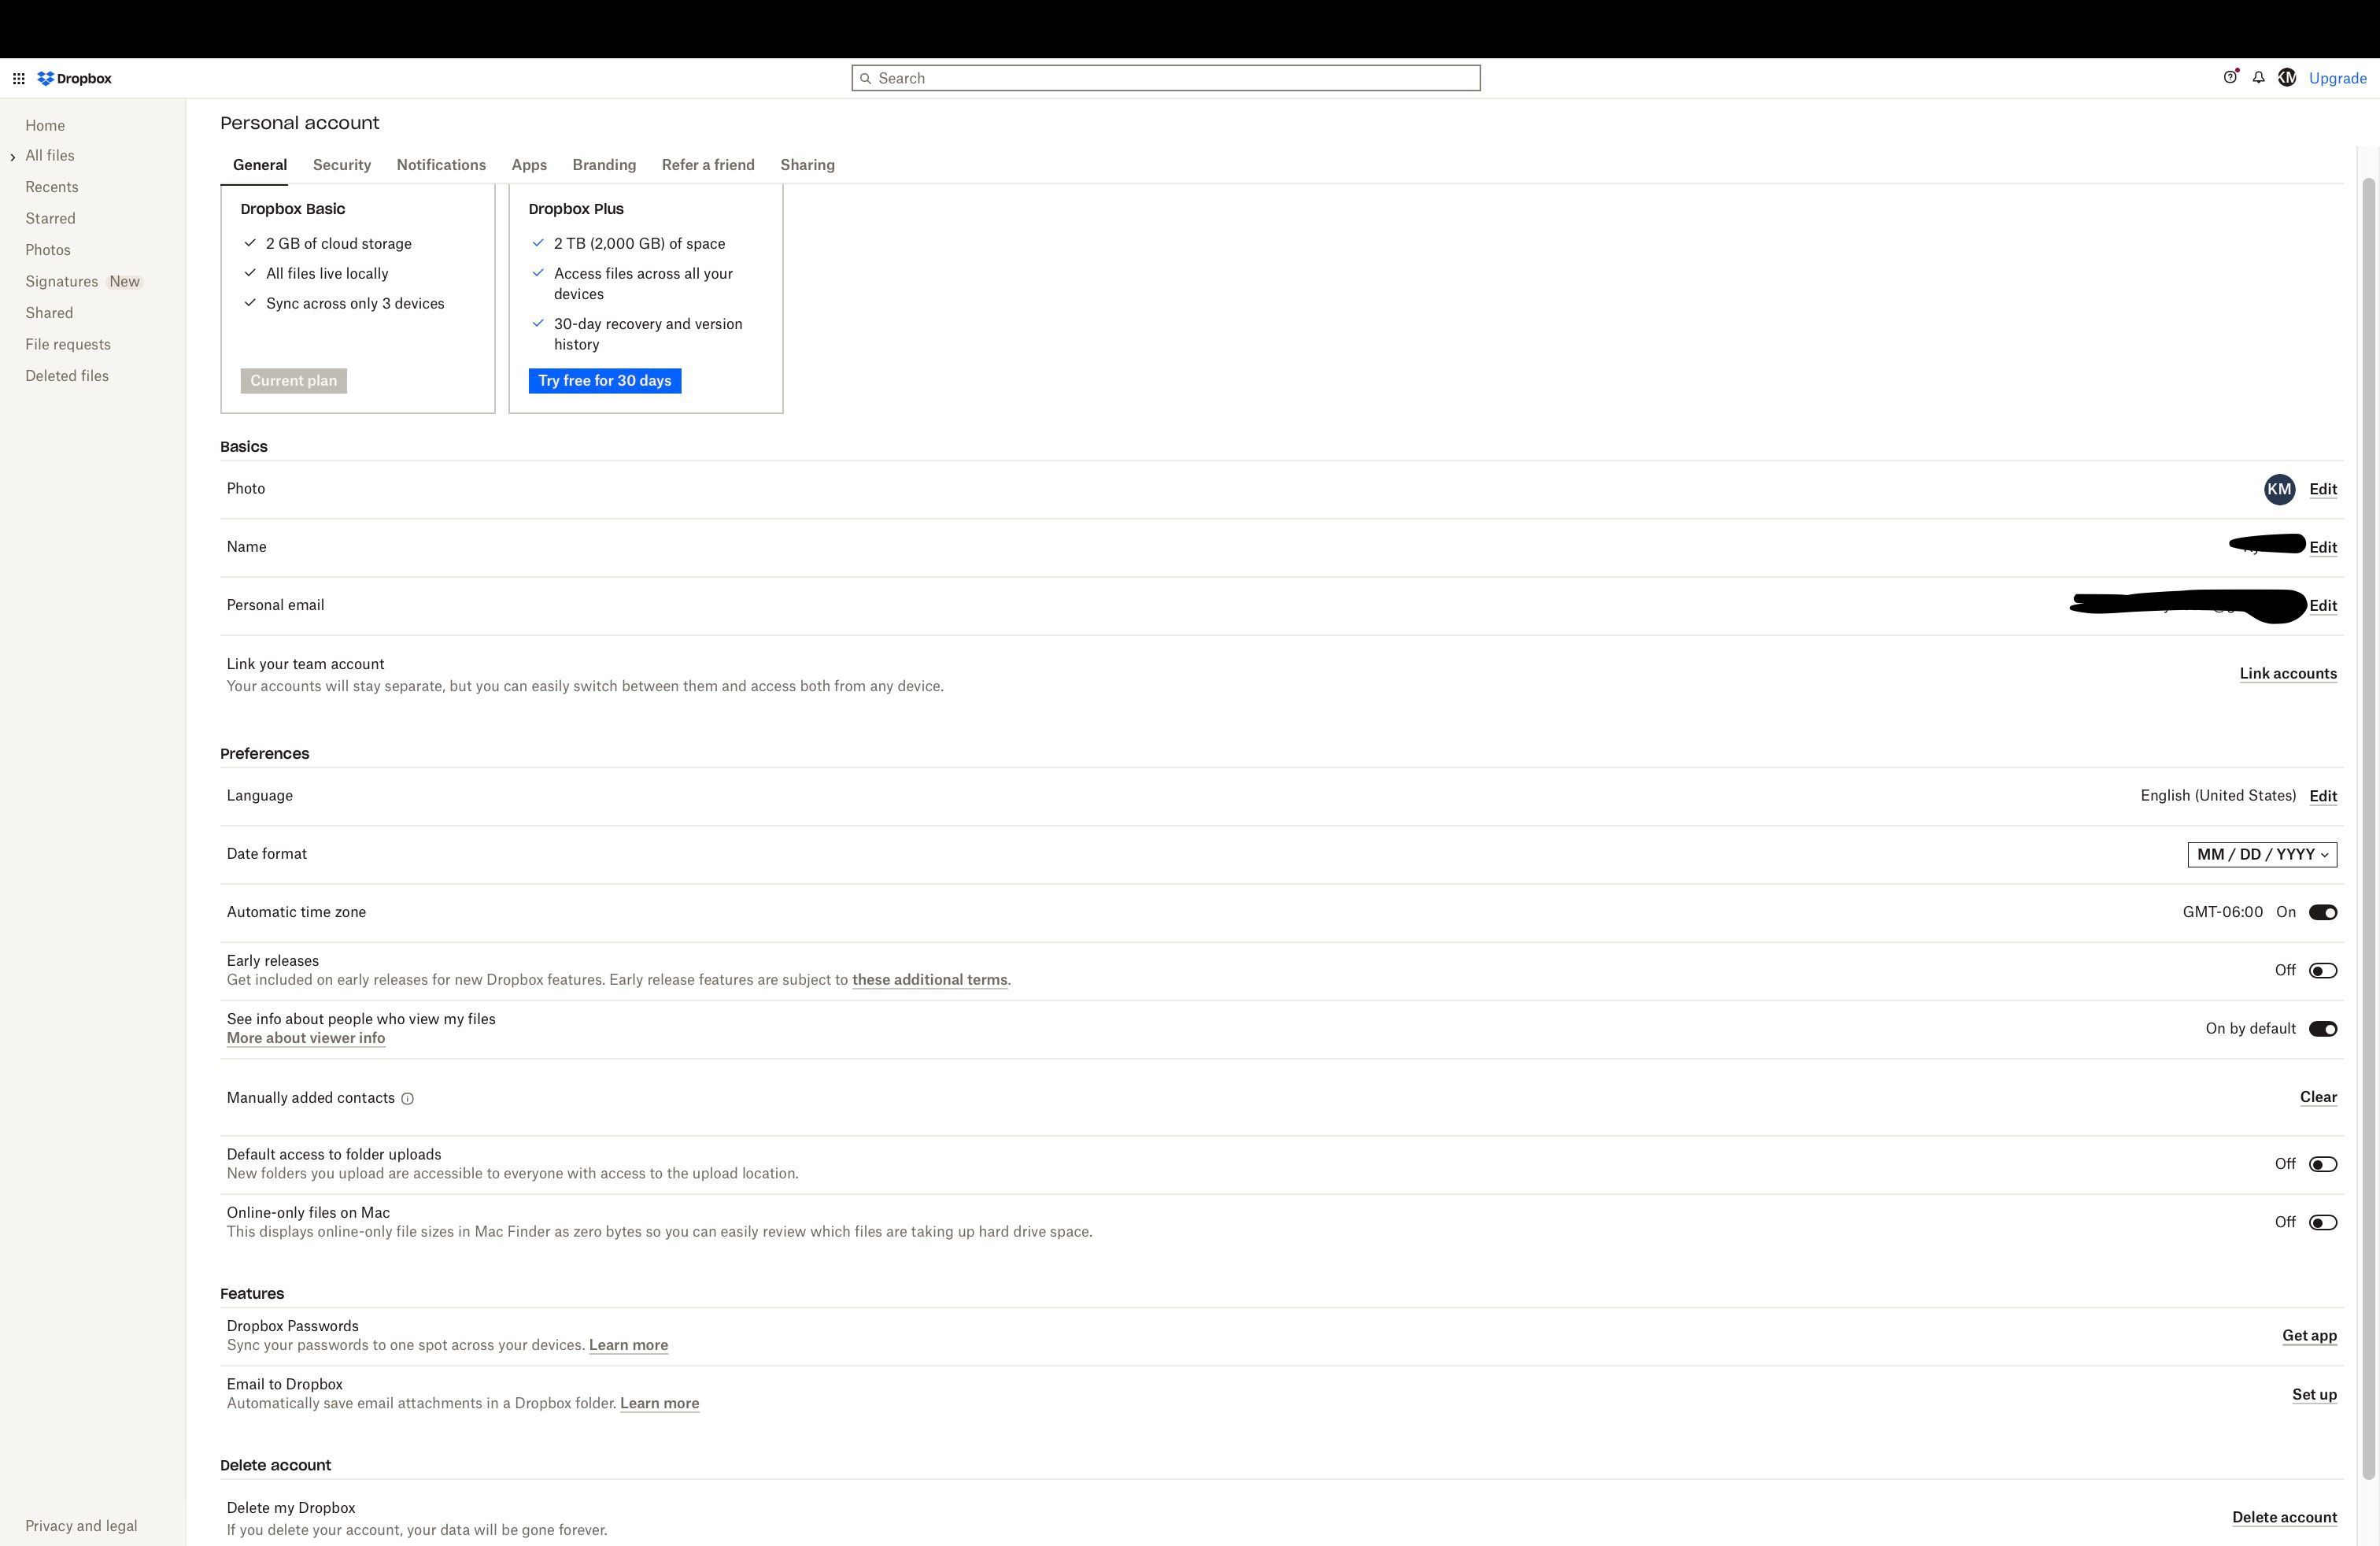This screenshot has height=1546, width=2380.
Task: Select the MM/DD/YYYY date format dropdown
Action: [2260, 853]
